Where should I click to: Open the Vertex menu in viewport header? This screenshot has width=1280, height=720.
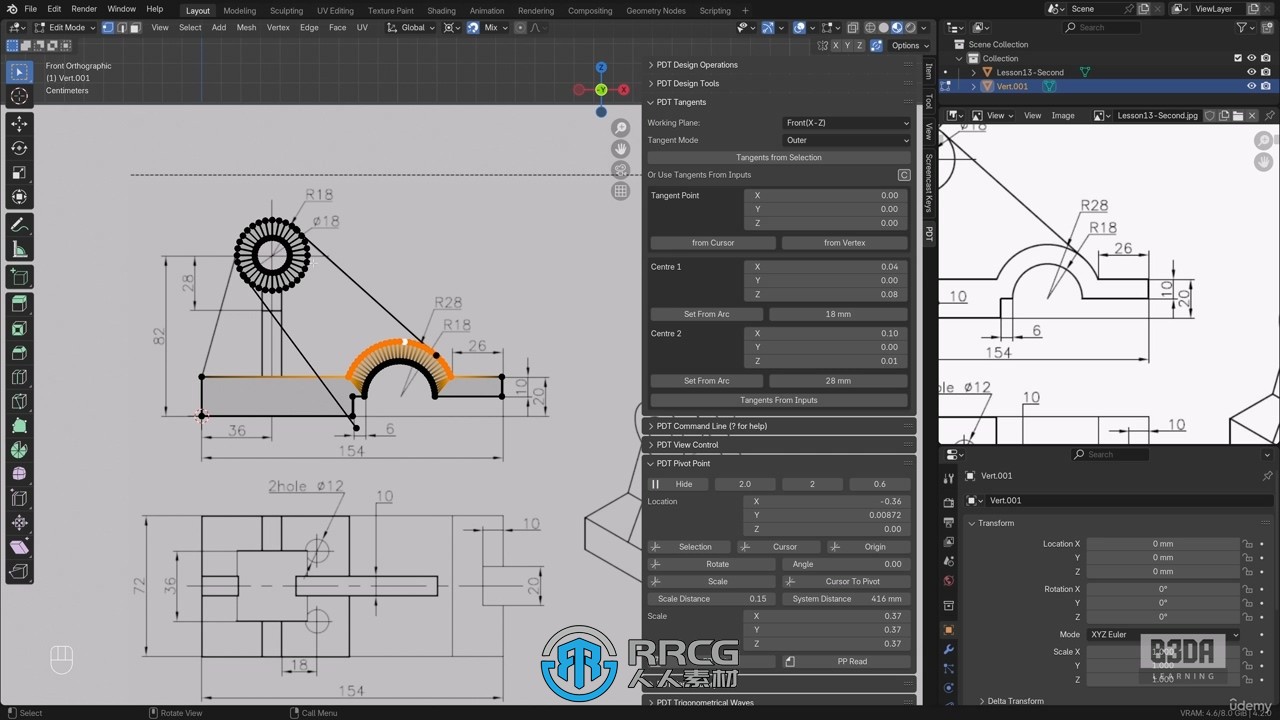(x=278, y=28)
